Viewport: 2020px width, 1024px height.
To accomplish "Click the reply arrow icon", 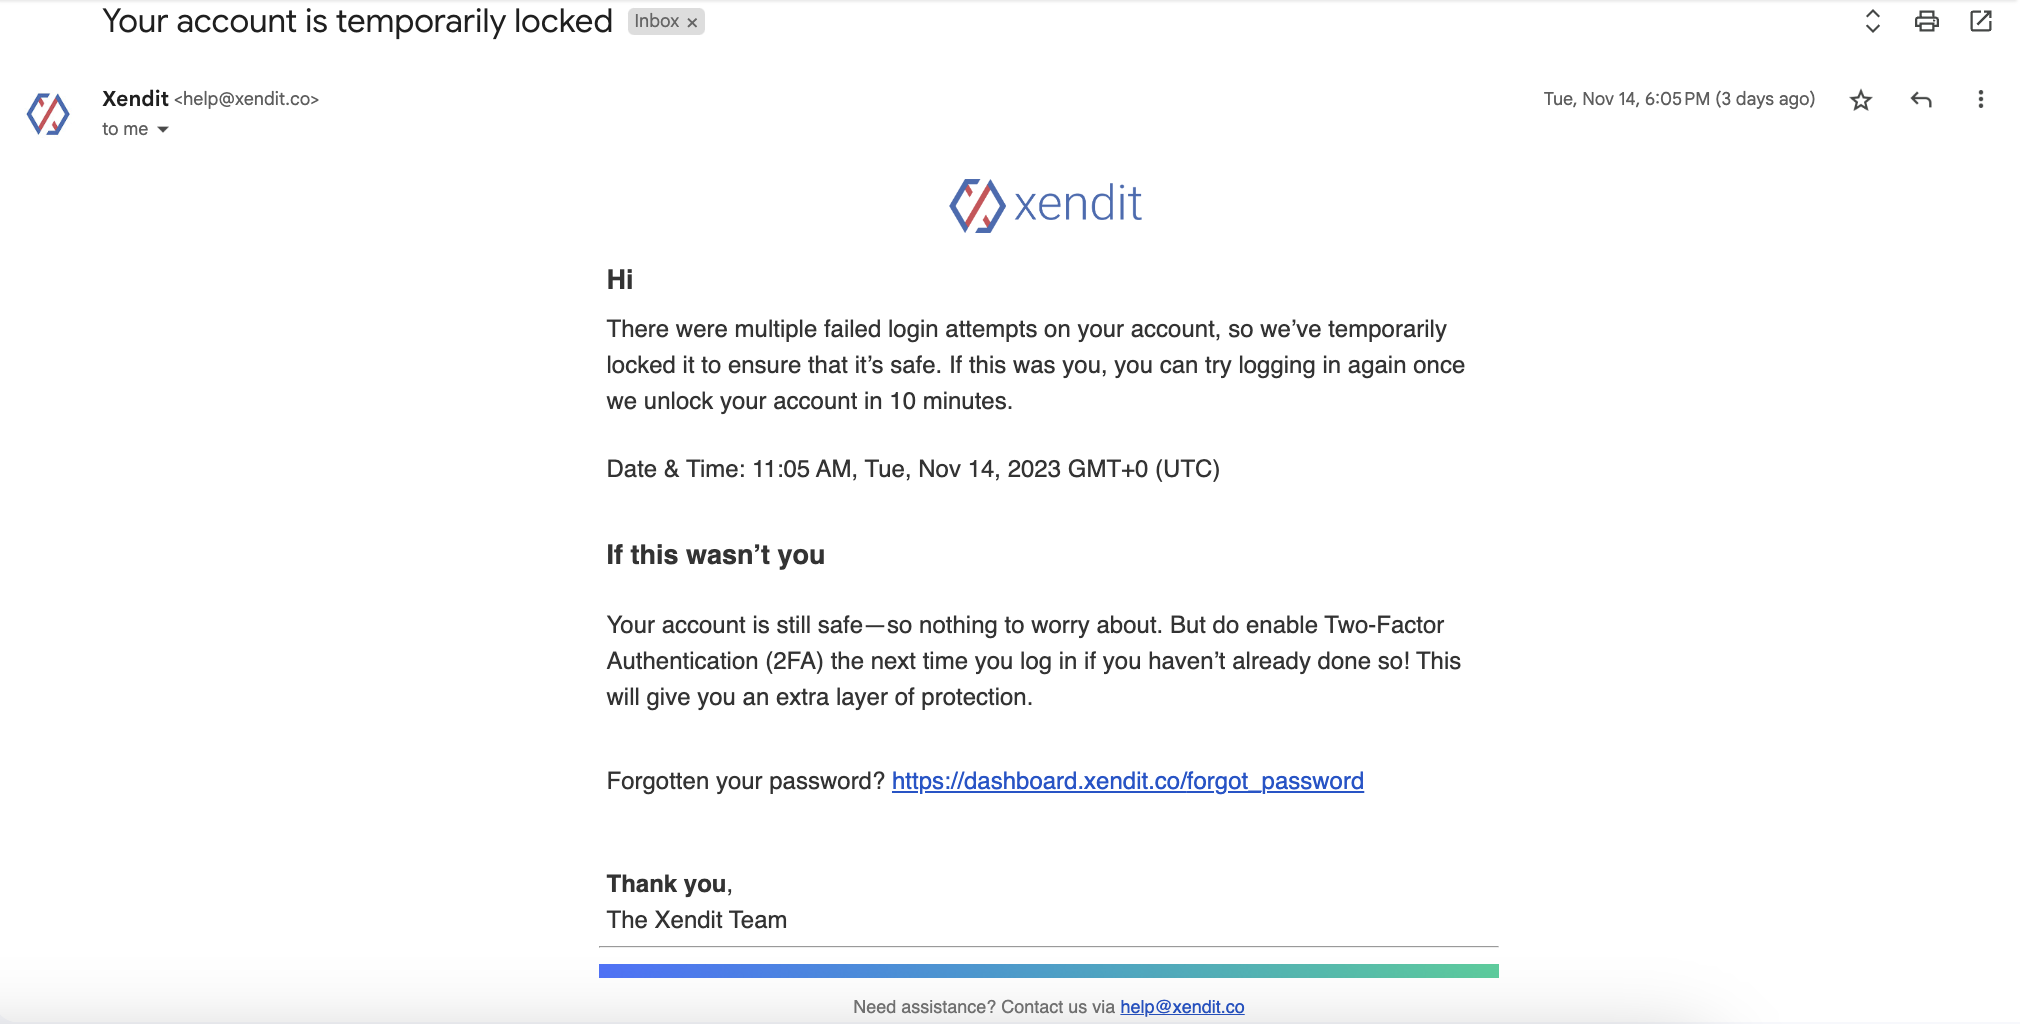I will 1920,100.
